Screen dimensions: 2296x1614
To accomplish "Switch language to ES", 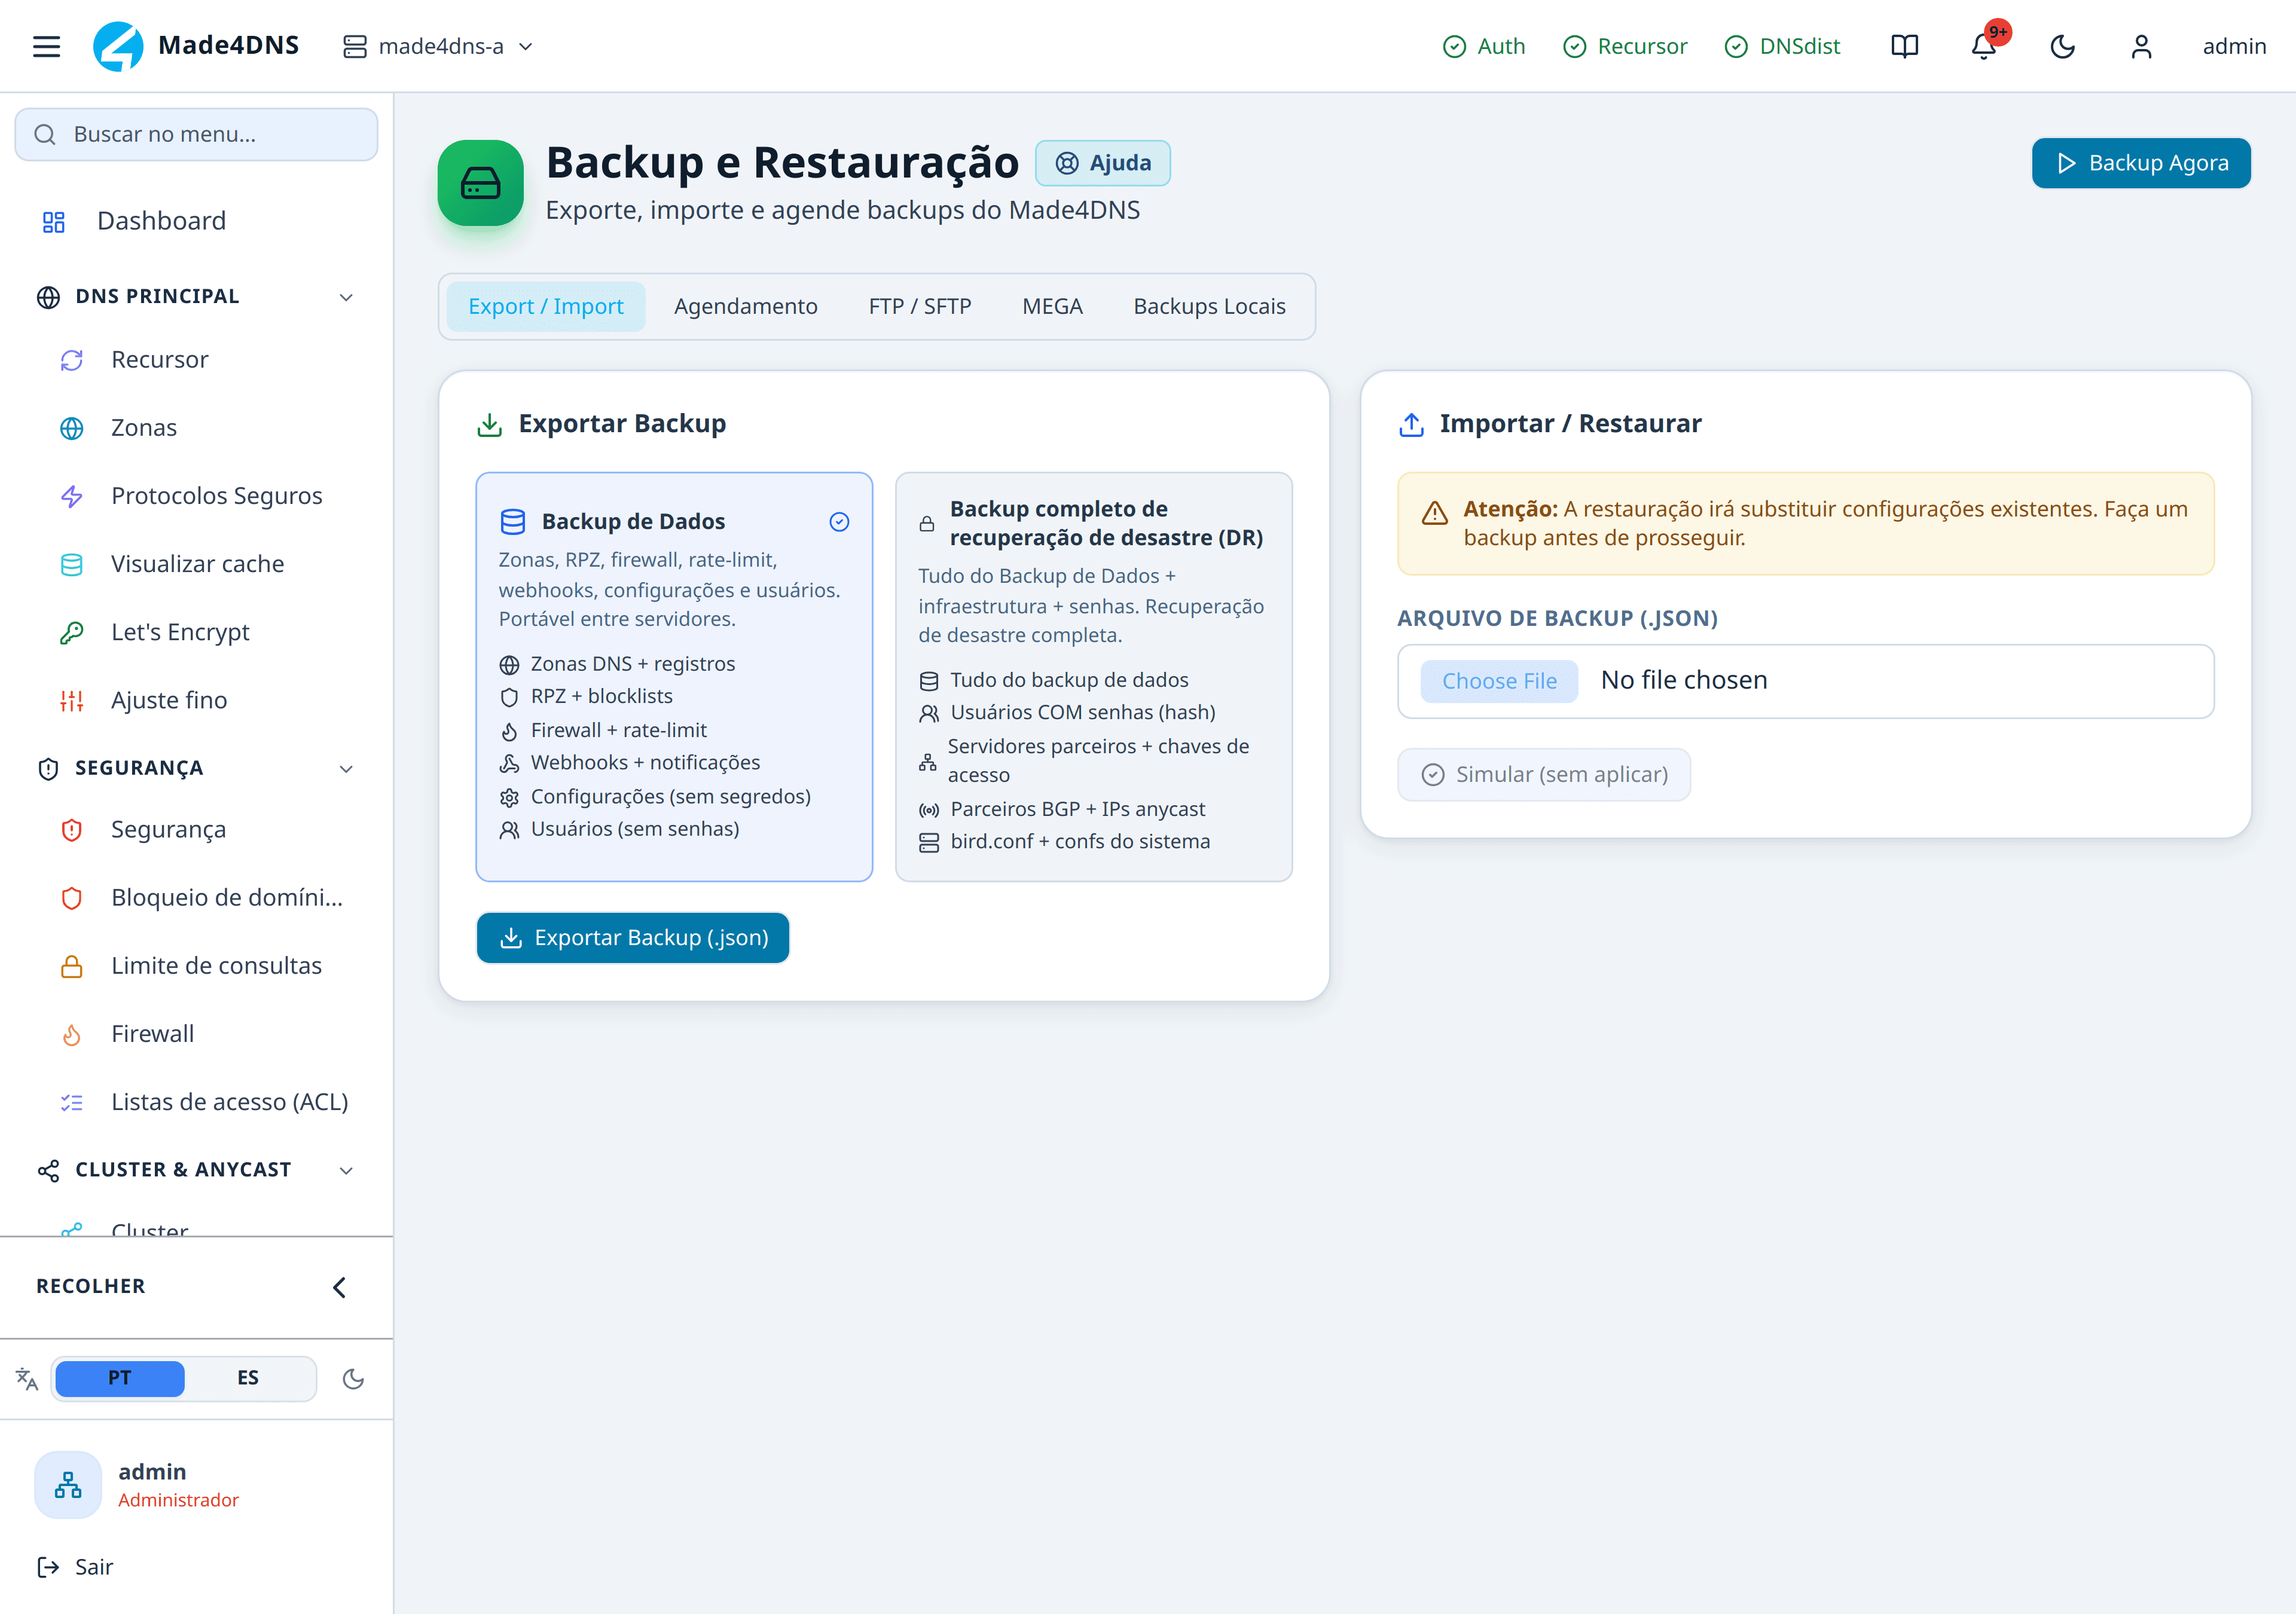I will point(248,1378).
